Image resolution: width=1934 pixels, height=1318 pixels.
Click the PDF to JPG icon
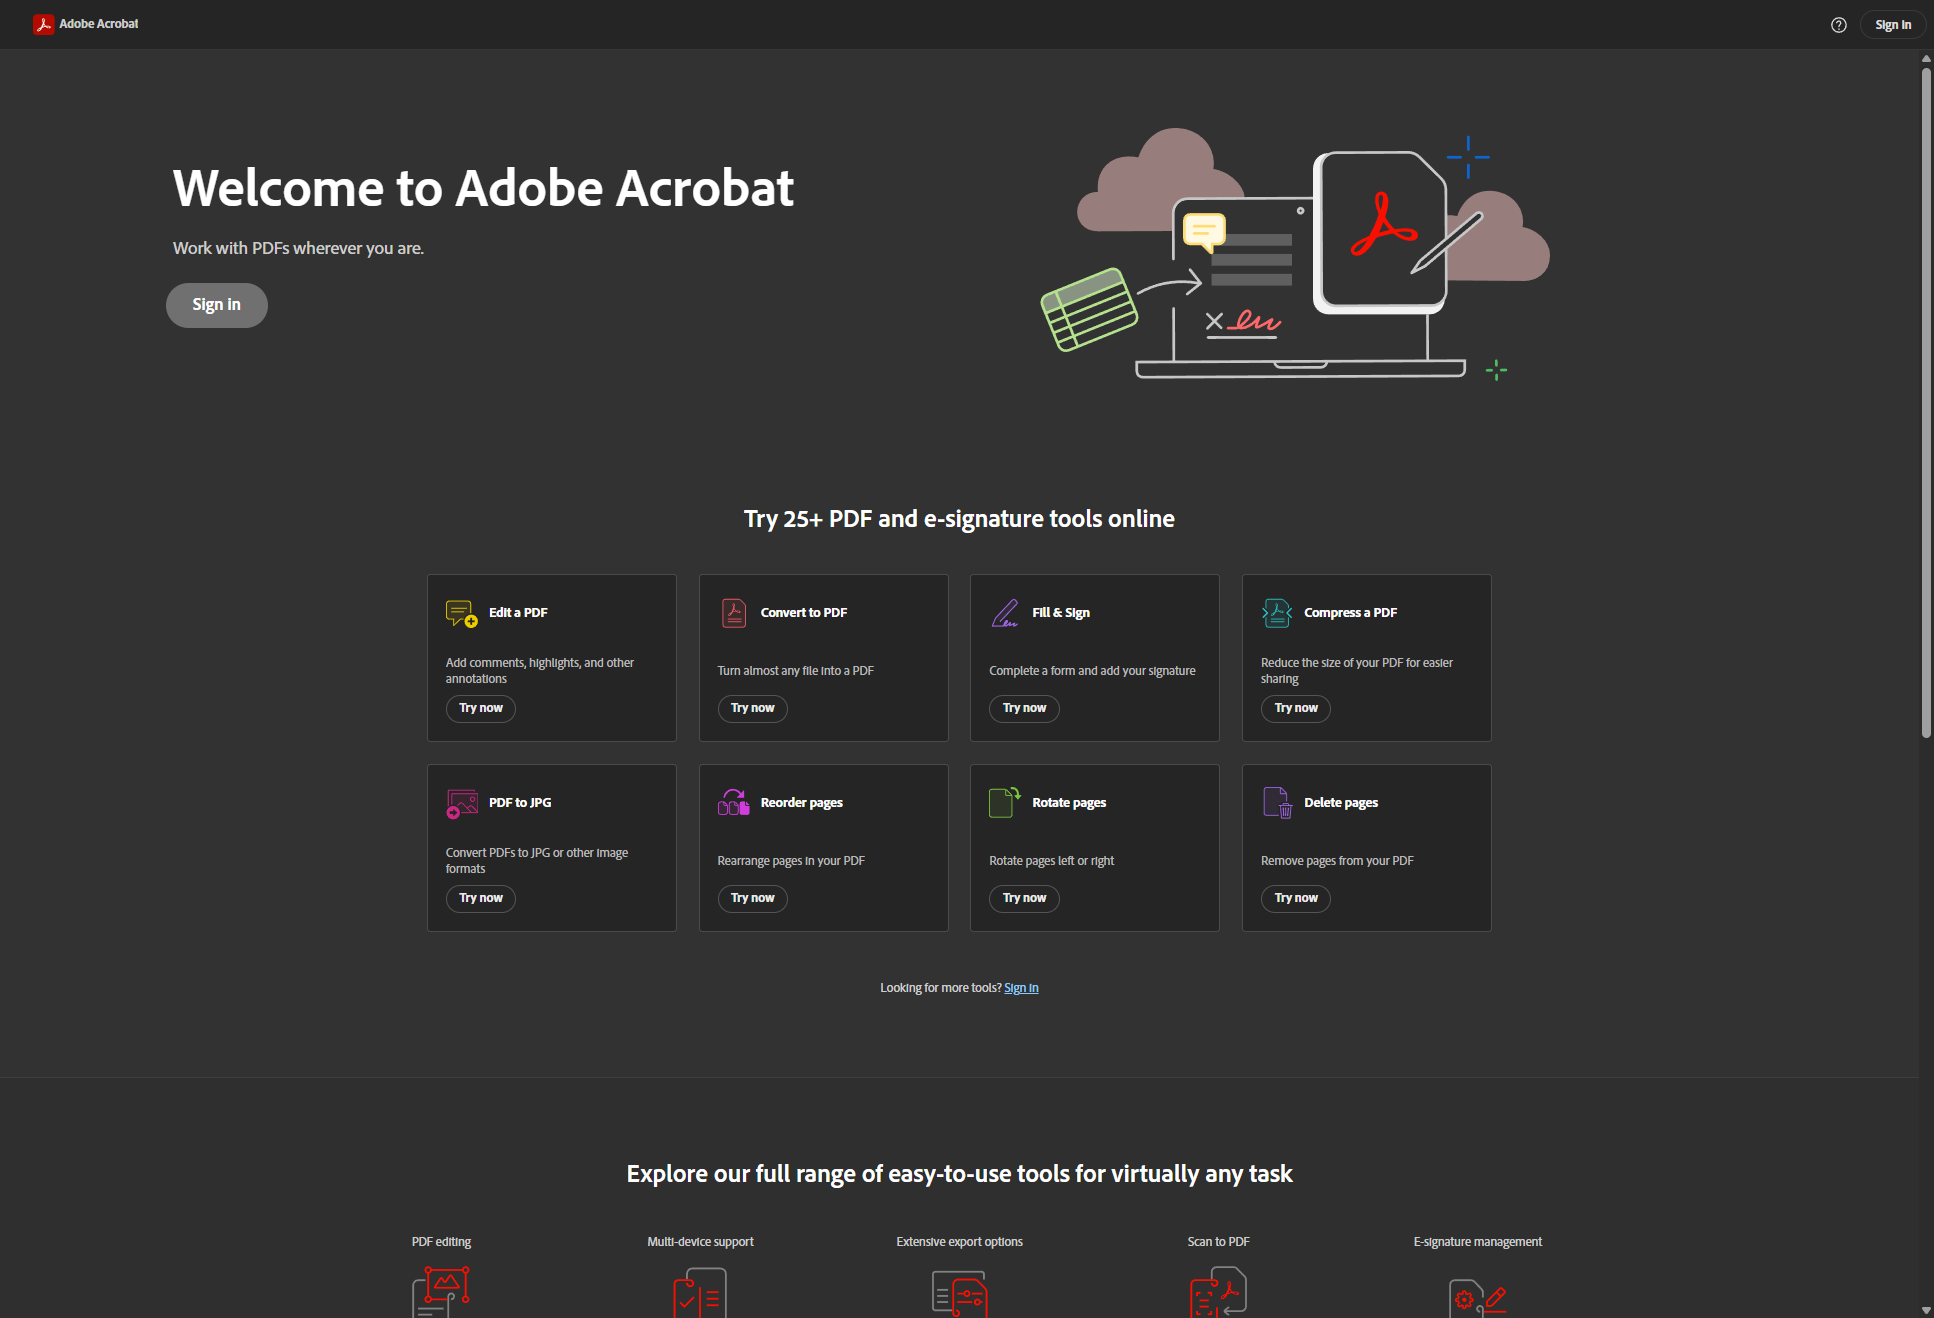[x=461, y=803]
